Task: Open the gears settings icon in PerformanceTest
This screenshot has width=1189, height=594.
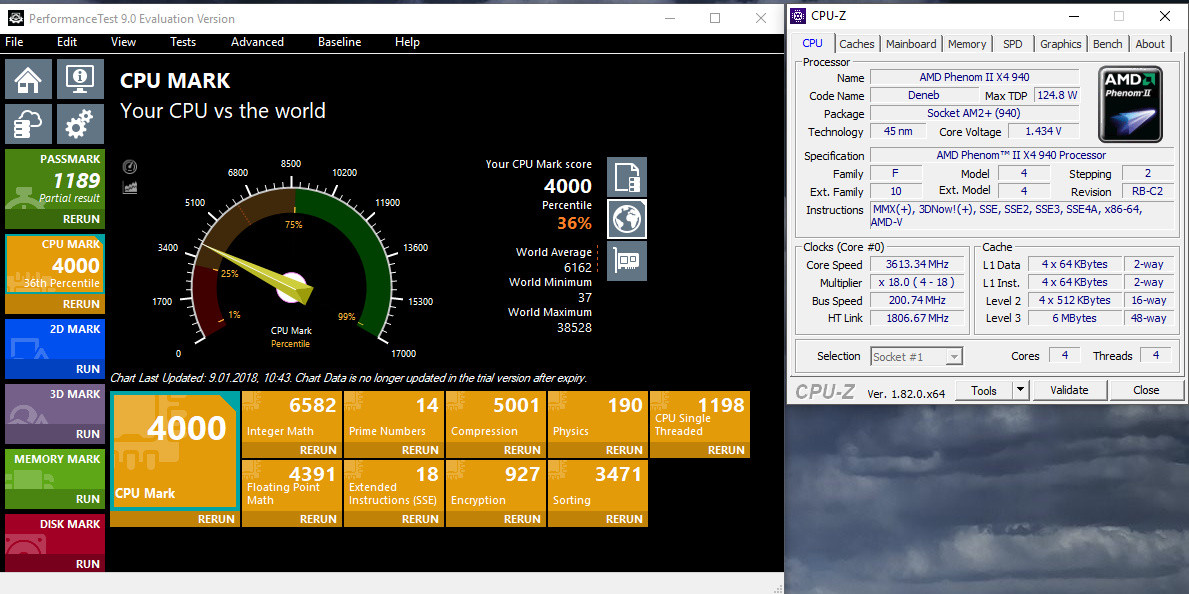Action: coord(80,124)
